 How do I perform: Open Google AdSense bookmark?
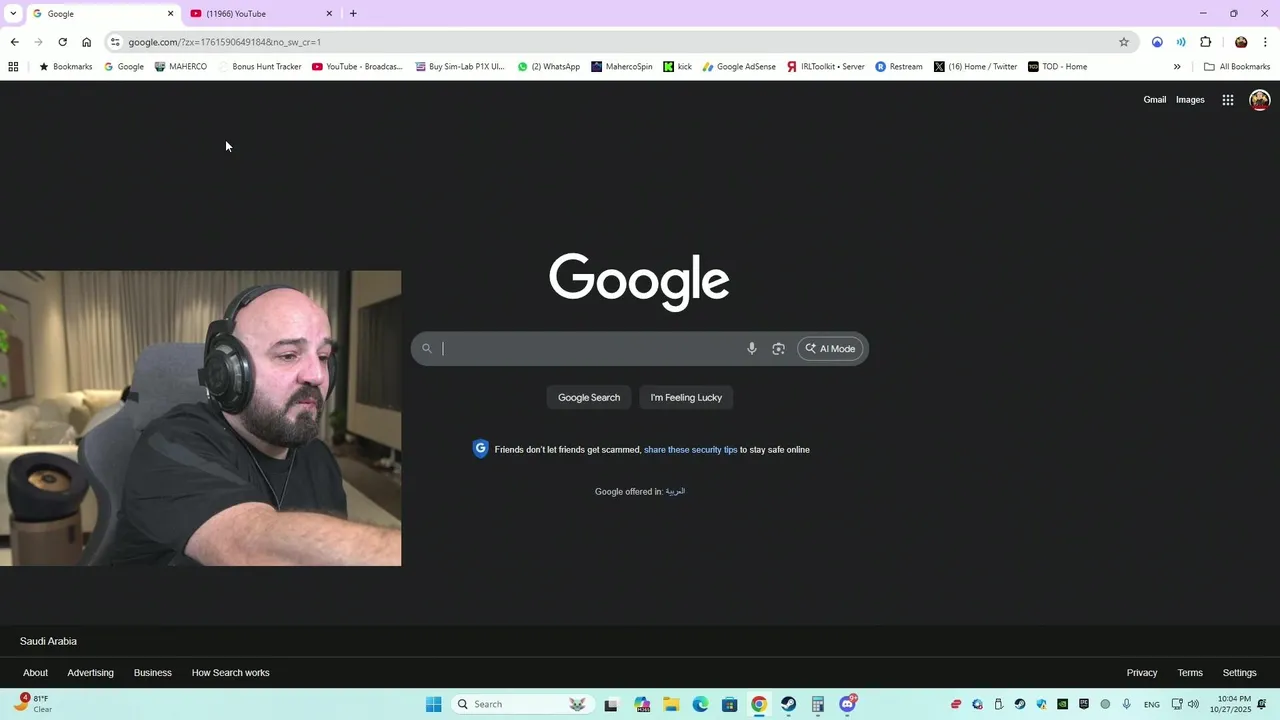[x=739, y=67]
